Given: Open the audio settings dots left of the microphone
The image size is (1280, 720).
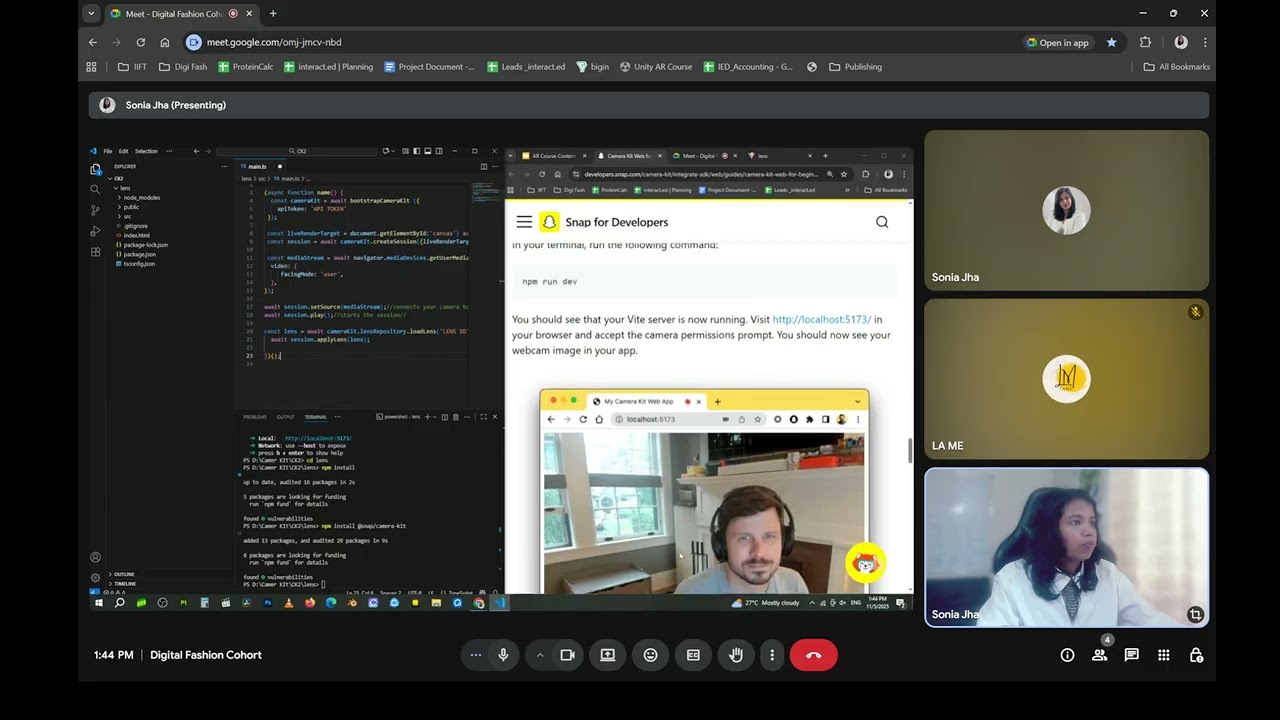Looking at the screenshot, I should tap(476, 655).
